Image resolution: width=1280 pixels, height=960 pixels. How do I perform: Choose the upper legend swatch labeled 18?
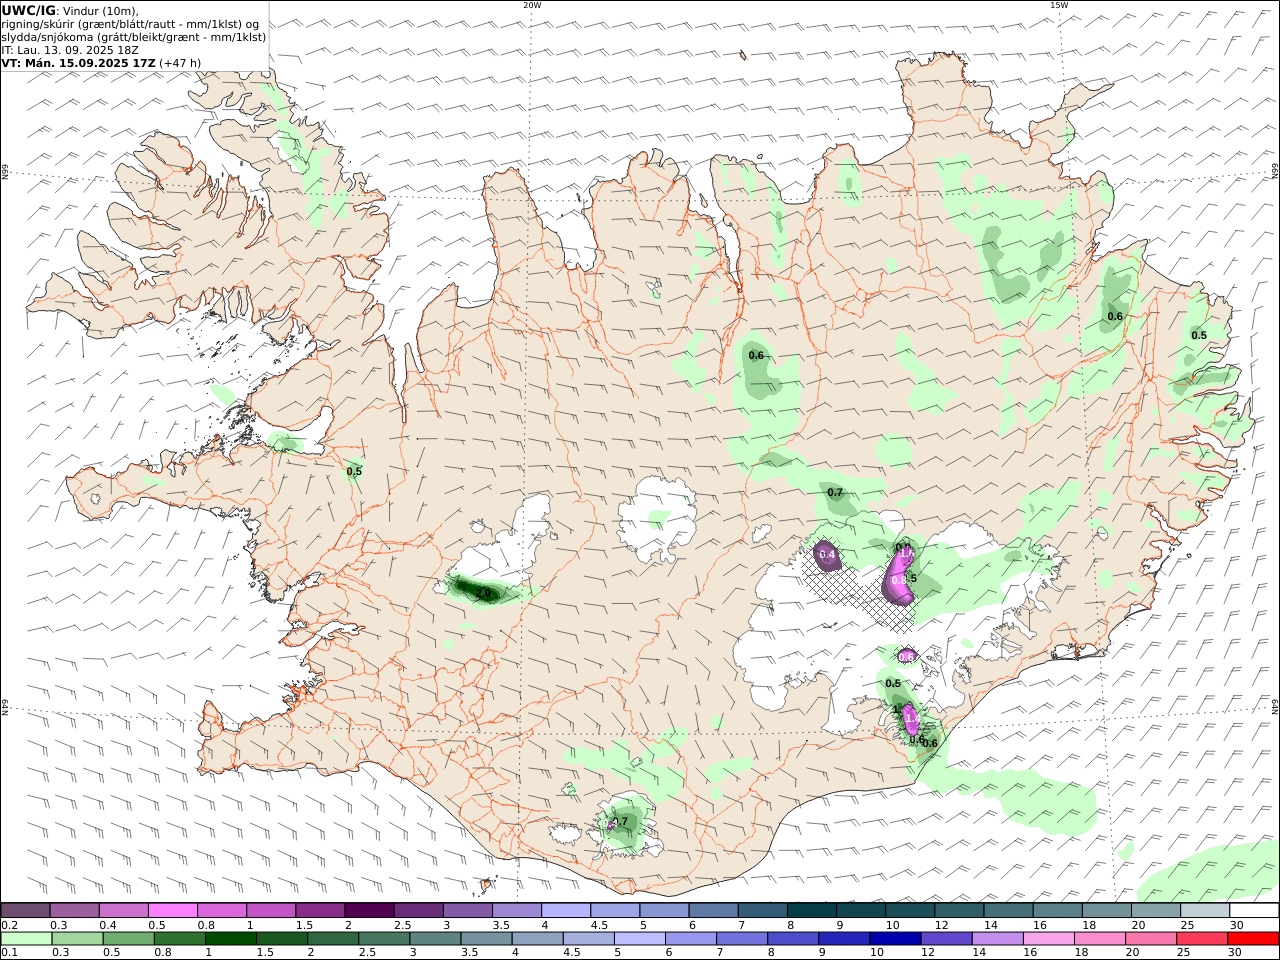point(1106,910)
